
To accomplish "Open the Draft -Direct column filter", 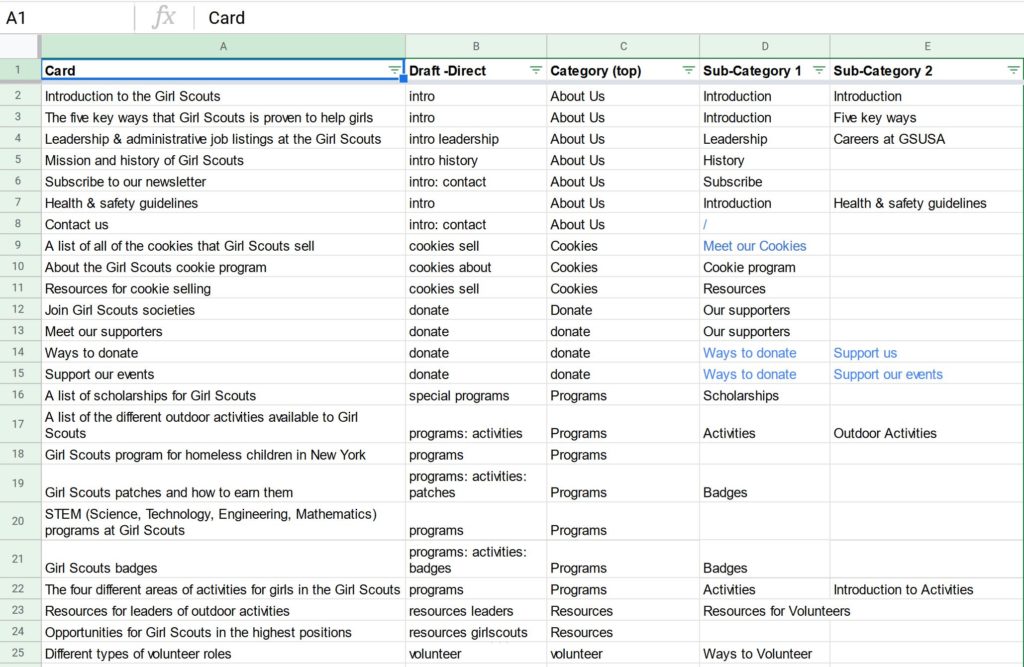I will (536, 70).
